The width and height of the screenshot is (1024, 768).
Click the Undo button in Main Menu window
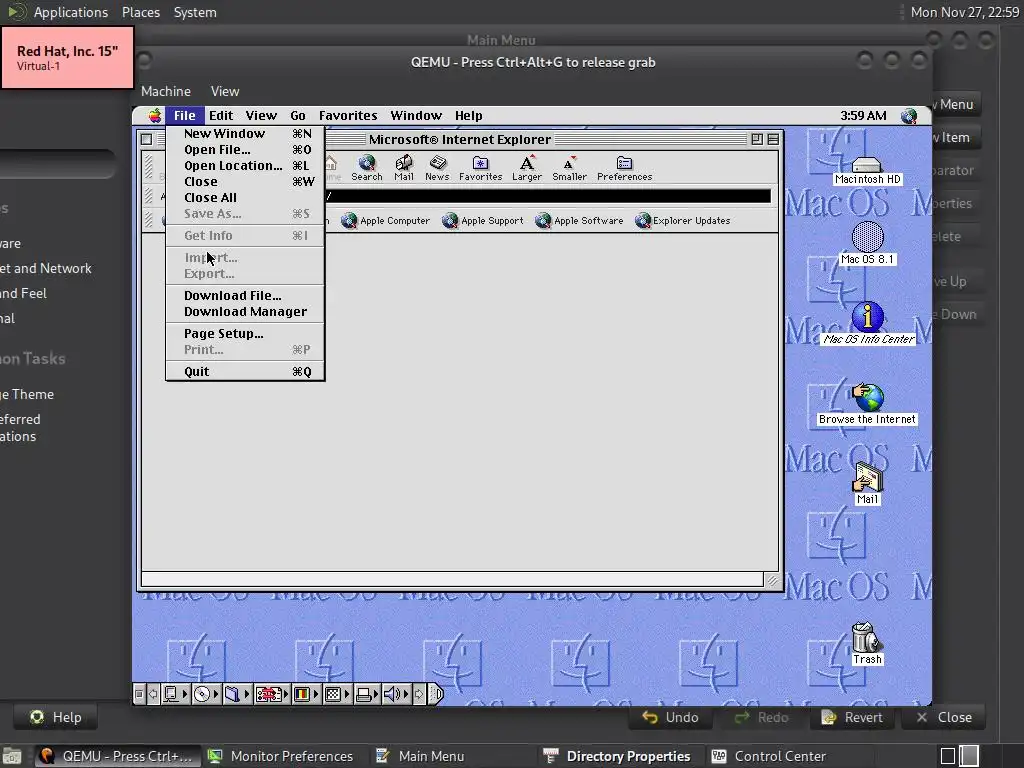point(670,718)
